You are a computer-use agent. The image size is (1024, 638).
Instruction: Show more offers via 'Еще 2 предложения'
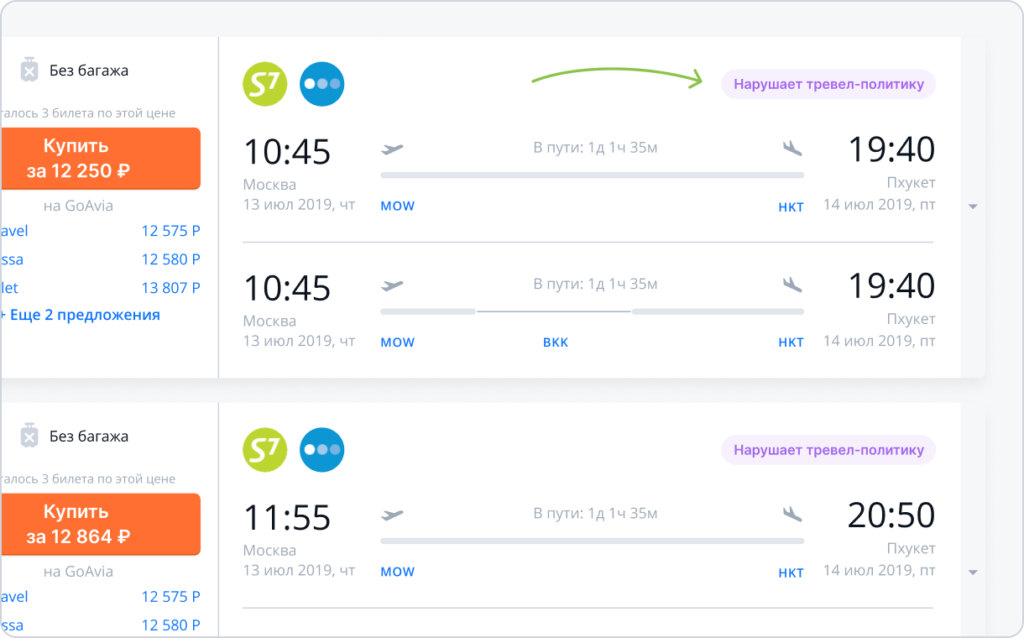click(x=81, y=315)
